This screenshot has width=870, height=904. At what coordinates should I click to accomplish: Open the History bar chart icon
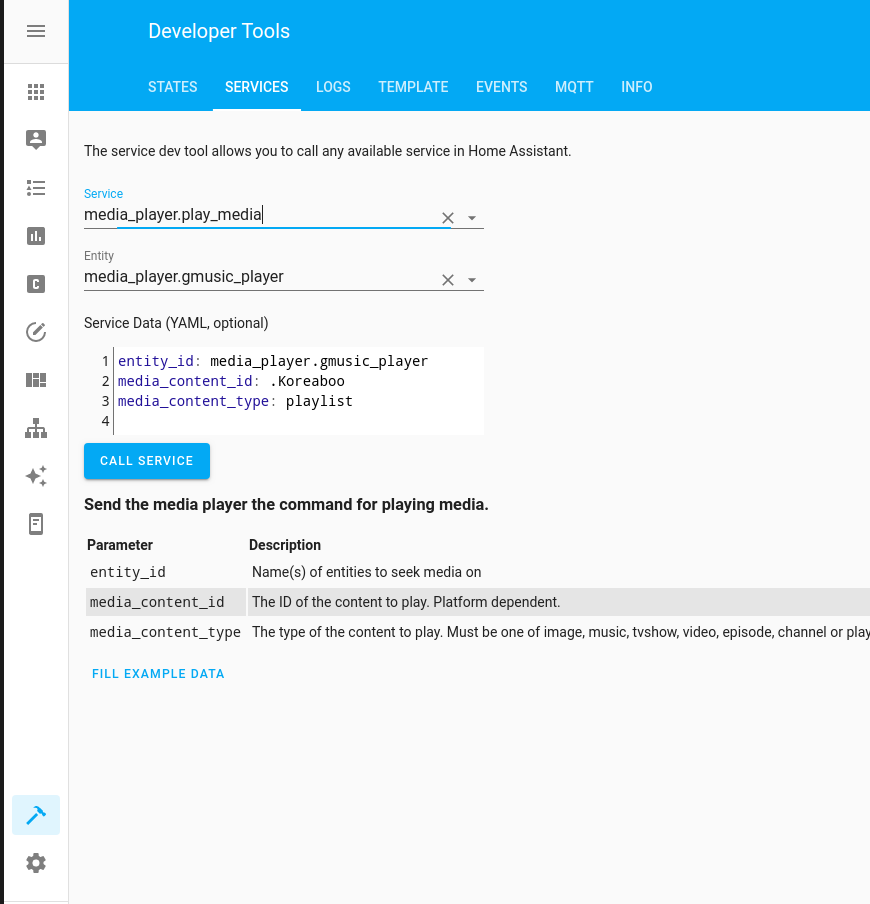(36, 236)
